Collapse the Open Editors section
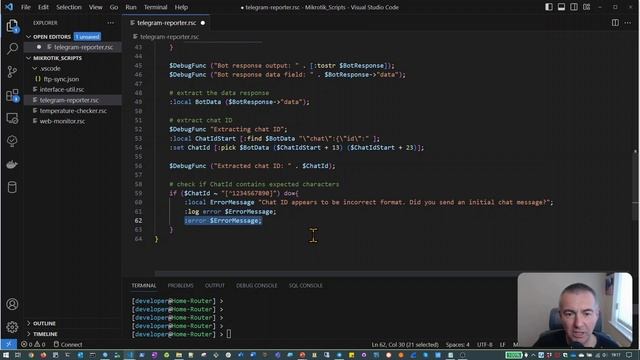This screenshot has width=640, height=360. click(x=29, y=37)
